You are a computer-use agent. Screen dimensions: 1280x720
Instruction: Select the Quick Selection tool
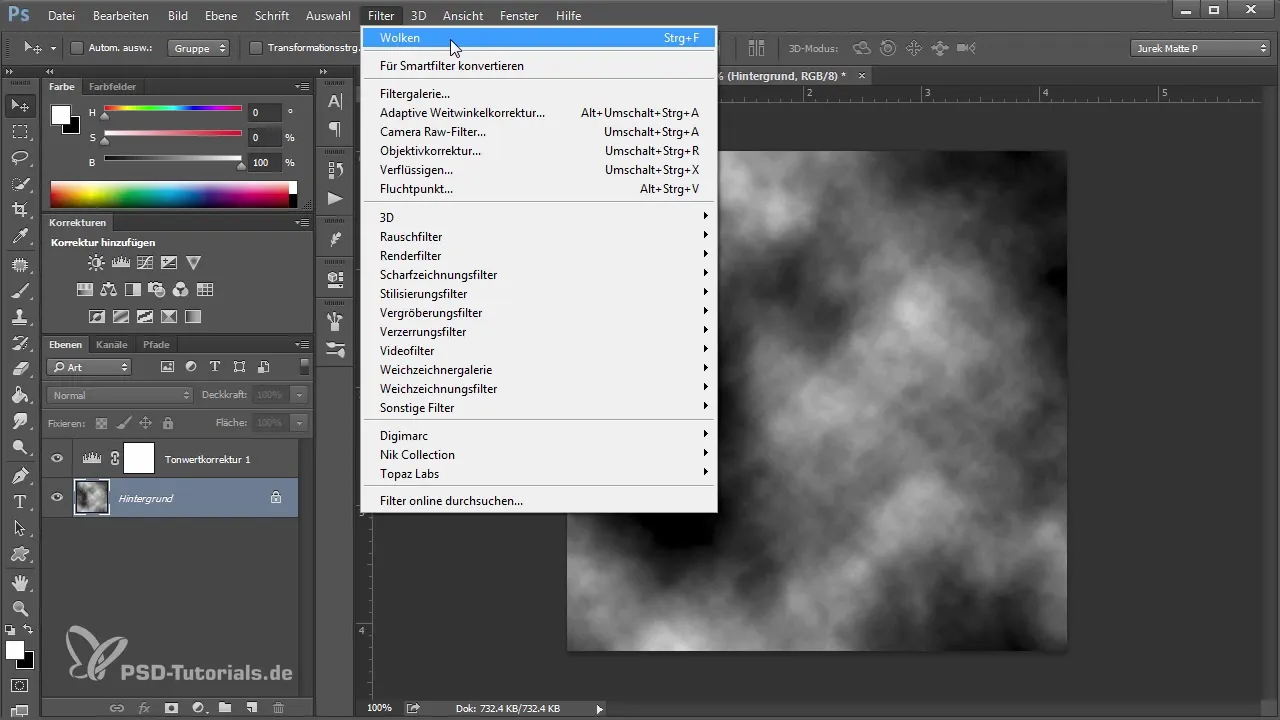tap(20, 183)
